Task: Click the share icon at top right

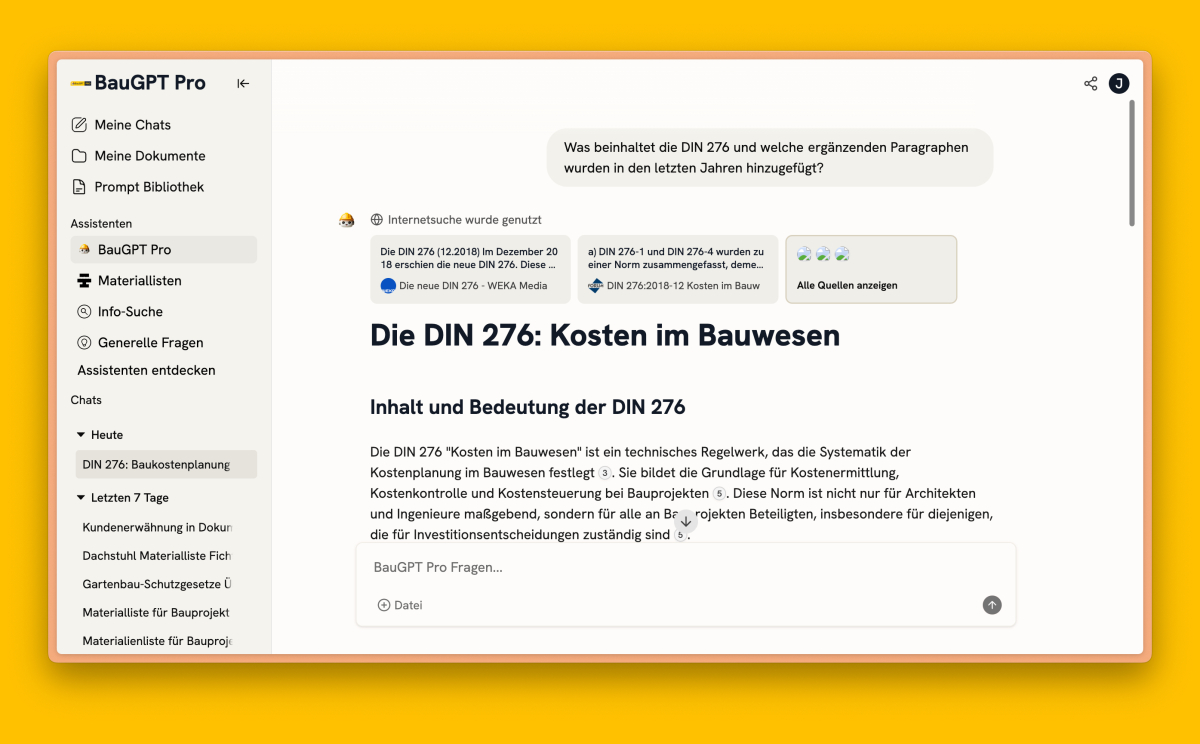Action: 1091,84
